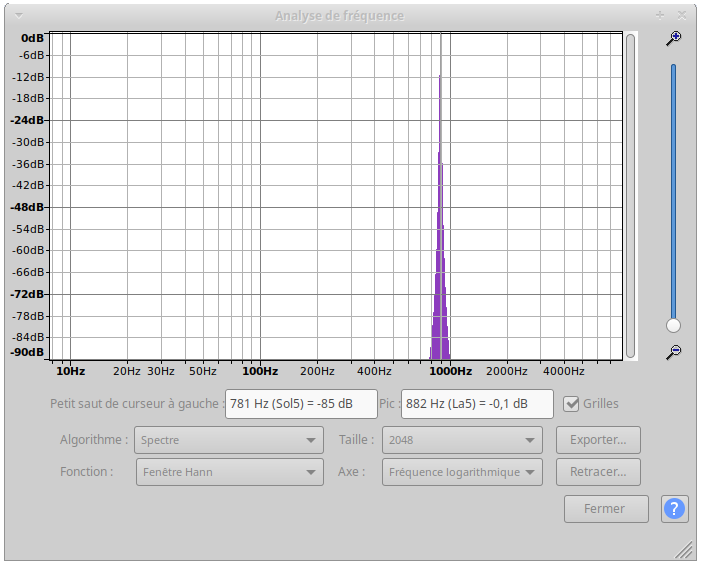Click the plot's vertical scrollbar
This screenshot has height=566, width=701.
click(630, 196)
